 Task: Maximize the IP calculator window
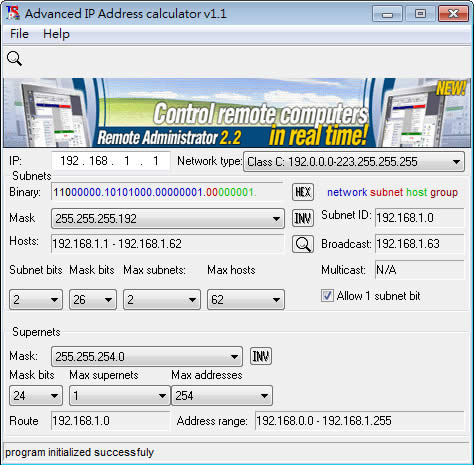420,14
